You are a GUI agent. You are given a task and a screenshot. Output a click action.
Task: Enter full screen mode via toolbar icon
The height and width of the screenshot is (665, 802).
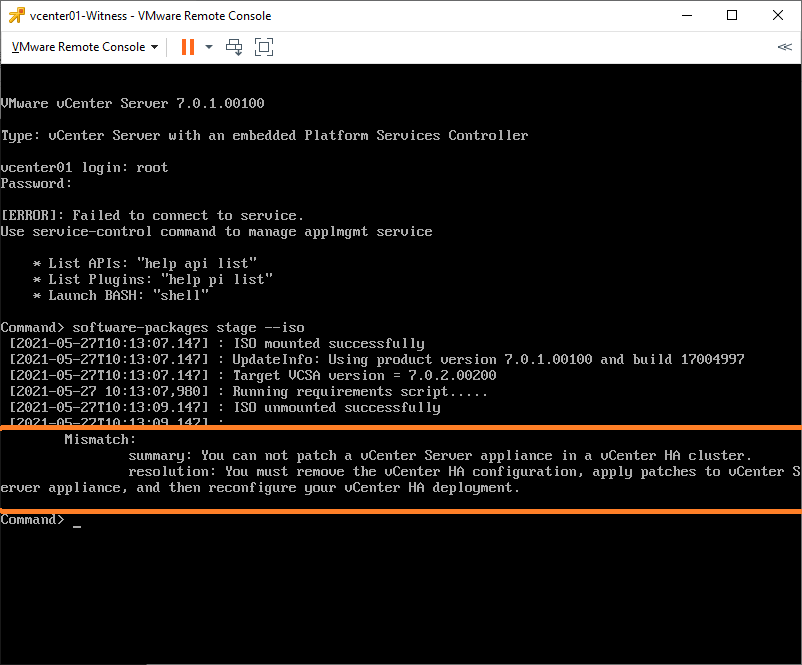pyautogui.click(x=264, y=47)
